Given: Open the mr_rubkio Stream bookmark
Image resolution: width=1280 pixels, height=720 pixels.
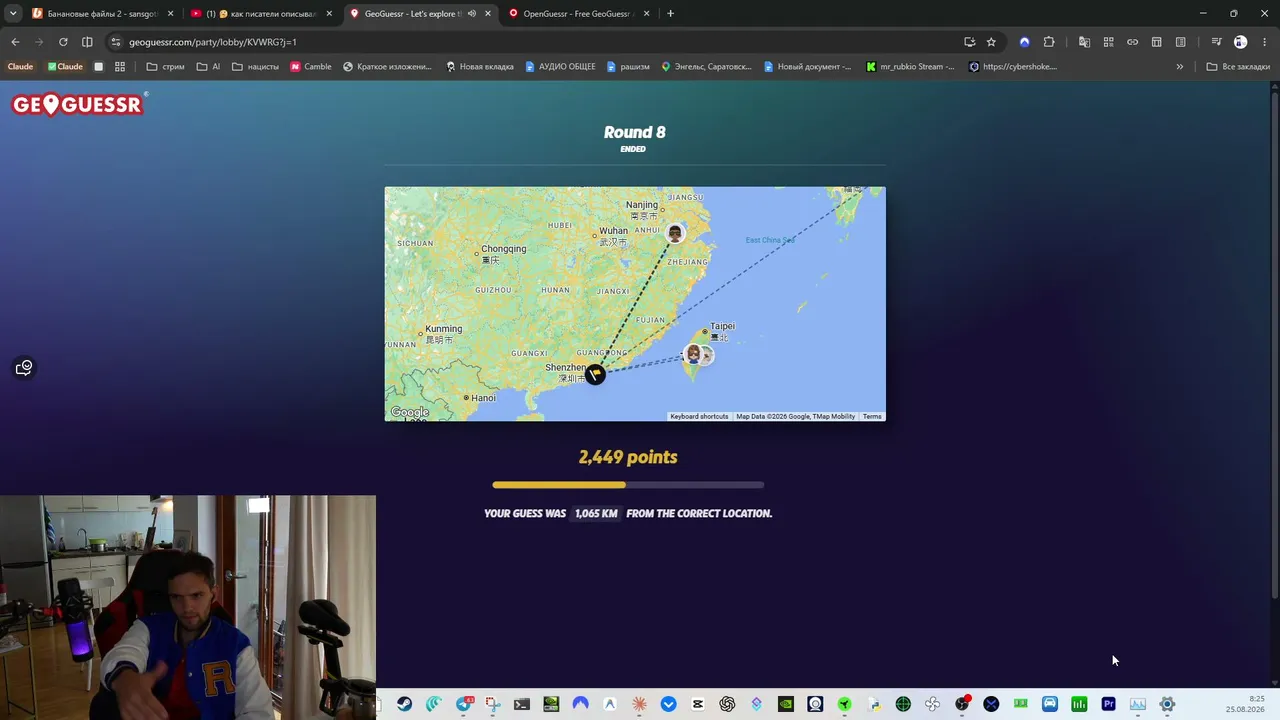Looking at the screenshot, I should coord(910,67).
